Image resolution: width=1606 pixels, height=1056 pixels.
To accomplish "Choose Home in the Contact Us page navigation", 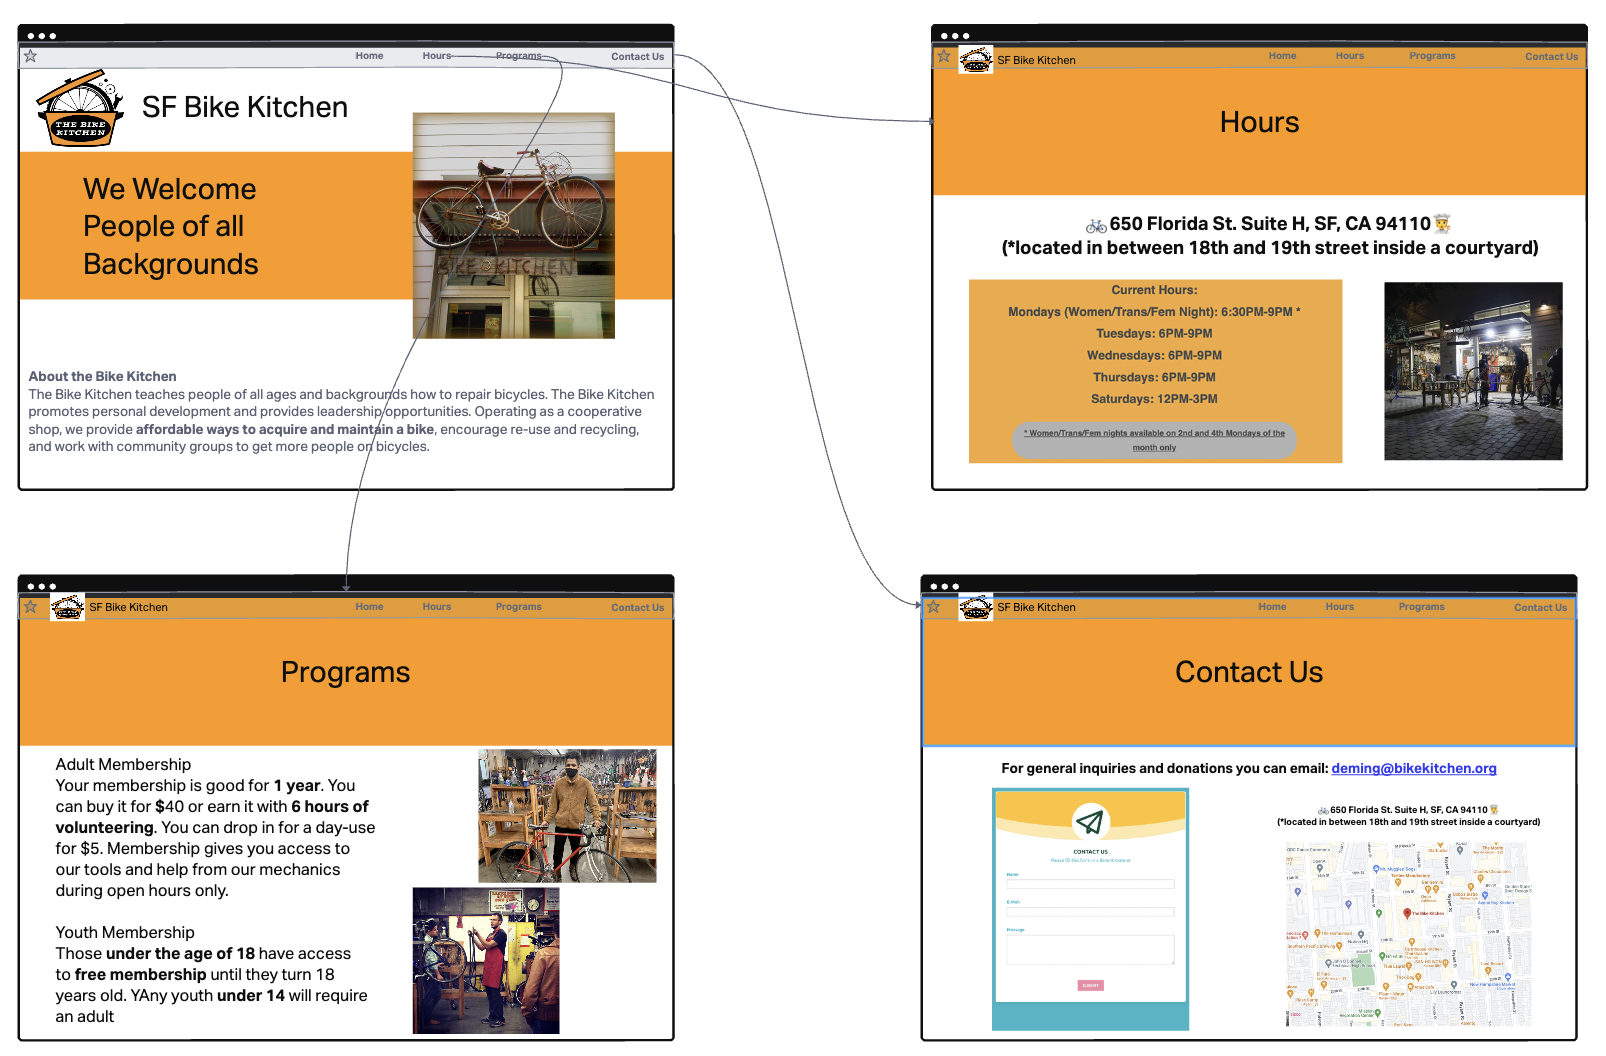I will (1272, 607).
